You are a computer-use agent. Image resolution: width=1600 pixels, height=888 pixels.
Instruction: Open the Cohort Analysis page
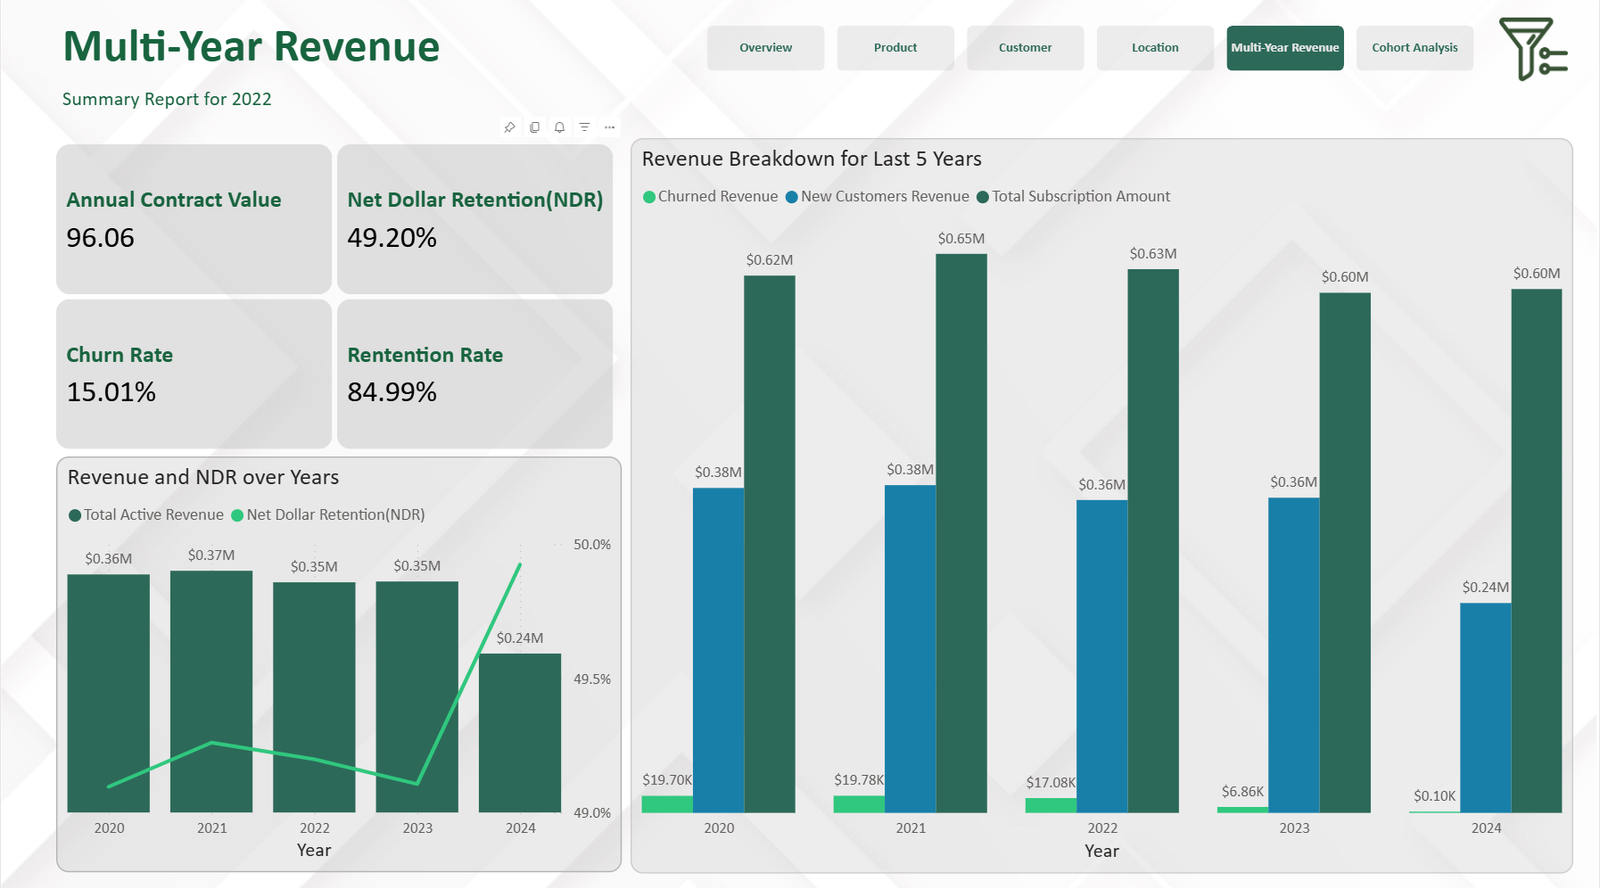tap(1414, 48)
